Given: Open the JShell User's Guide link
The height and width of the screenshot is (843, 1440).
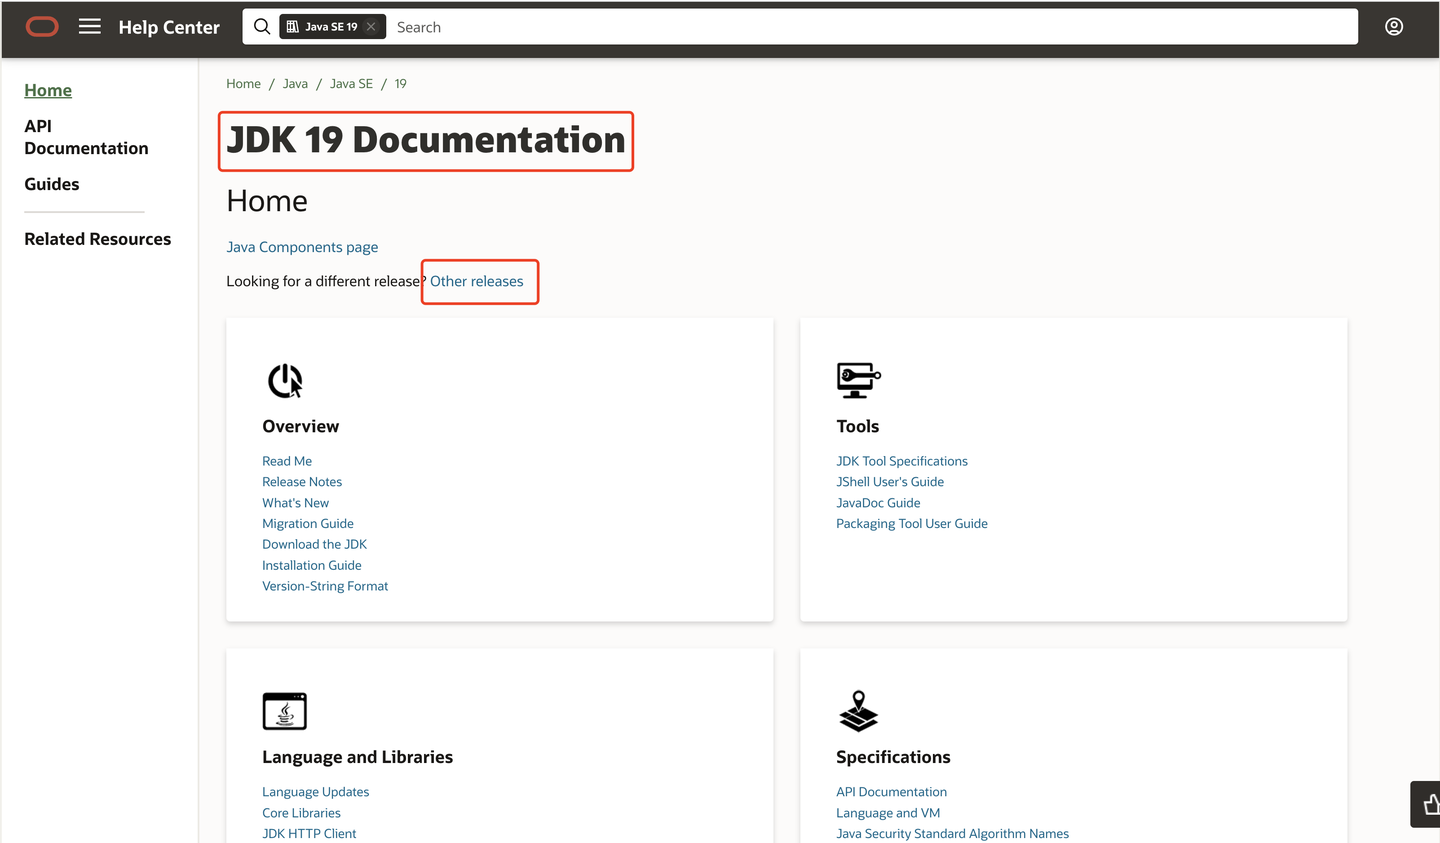Looking at the screenshot, I should point(890,482).
